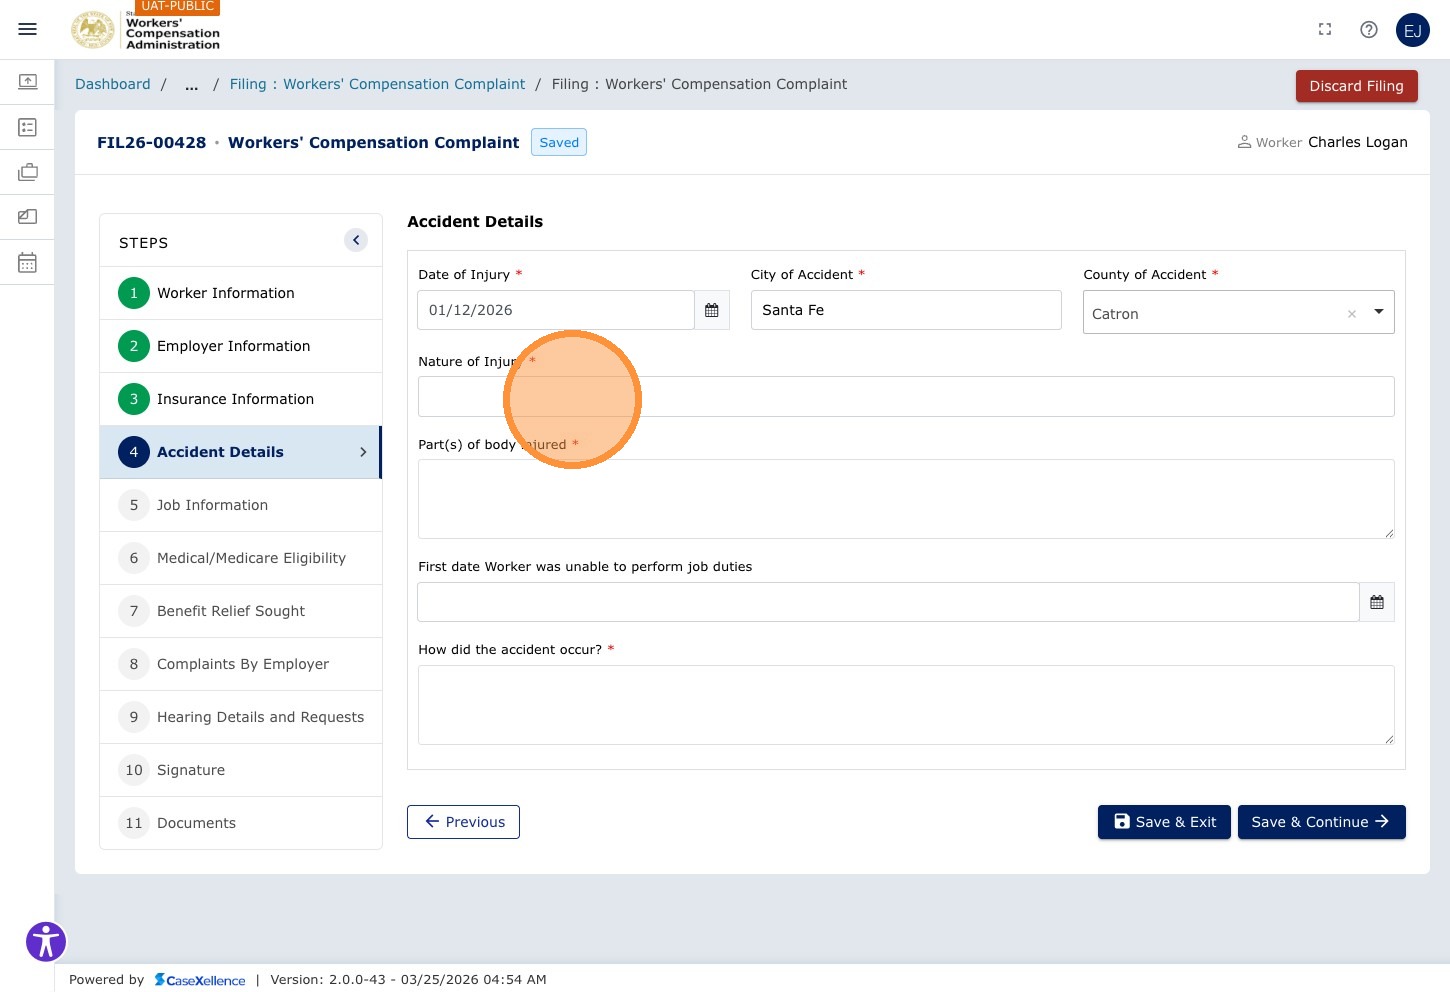Clear the Catron county selection
Image resolution: width=1450 pixels, height=992 pixels.
[1352, 314]
